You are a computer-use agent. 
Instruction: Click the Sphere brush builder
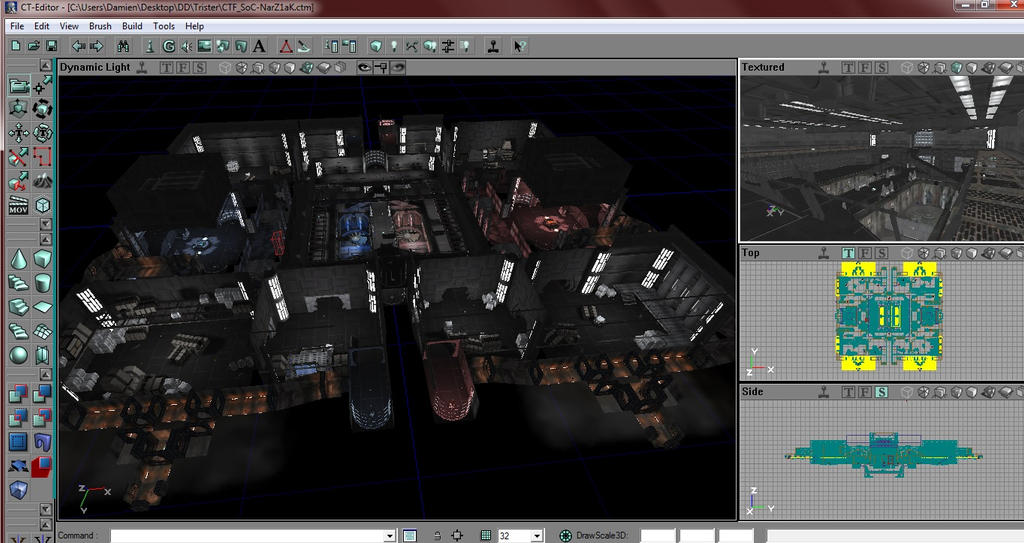click(x=19, y=355)
